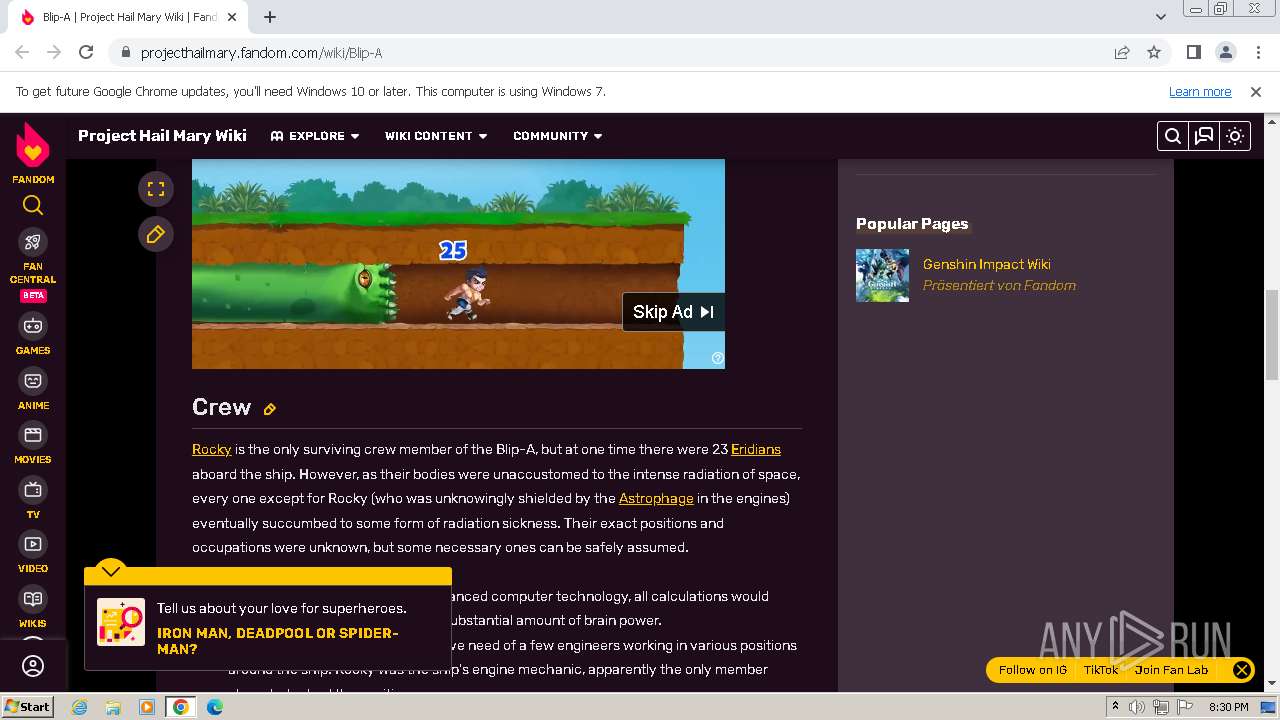Close the Follow on IG banner

1241,670
